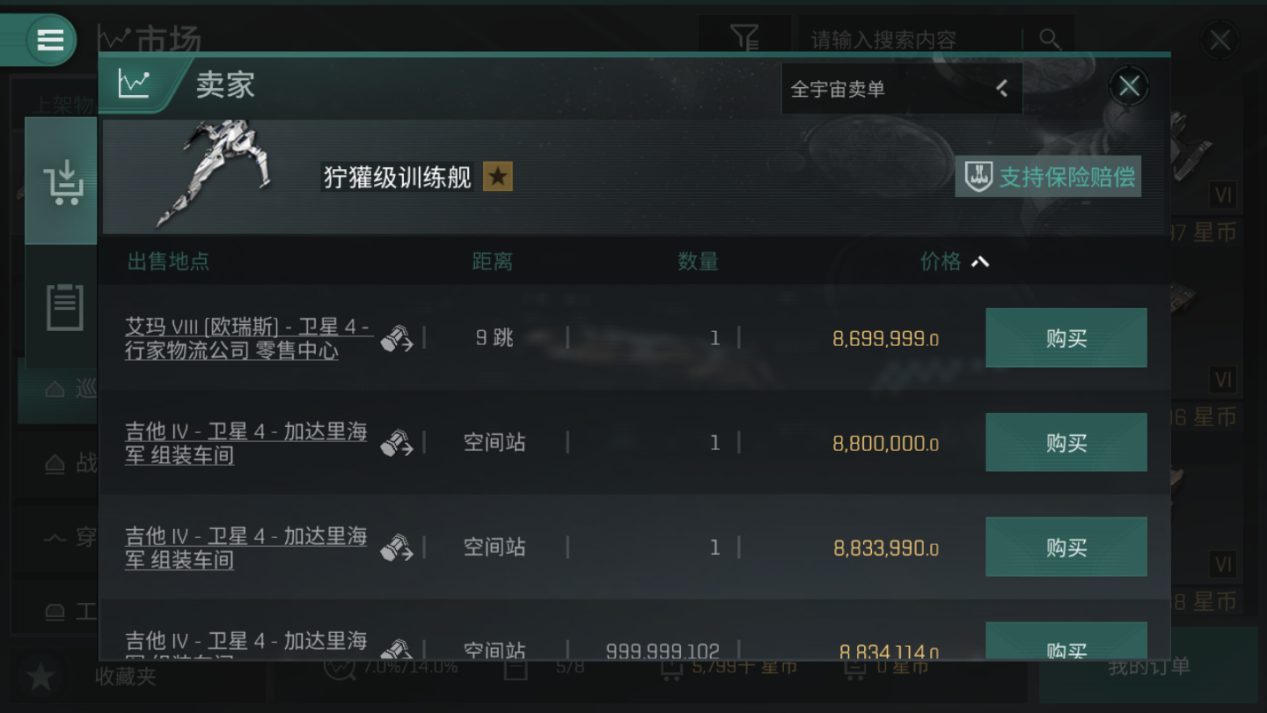Open 支持保险赔偿 insurance info
This screenshot has height=713, width=1267.
point(1048,177)
